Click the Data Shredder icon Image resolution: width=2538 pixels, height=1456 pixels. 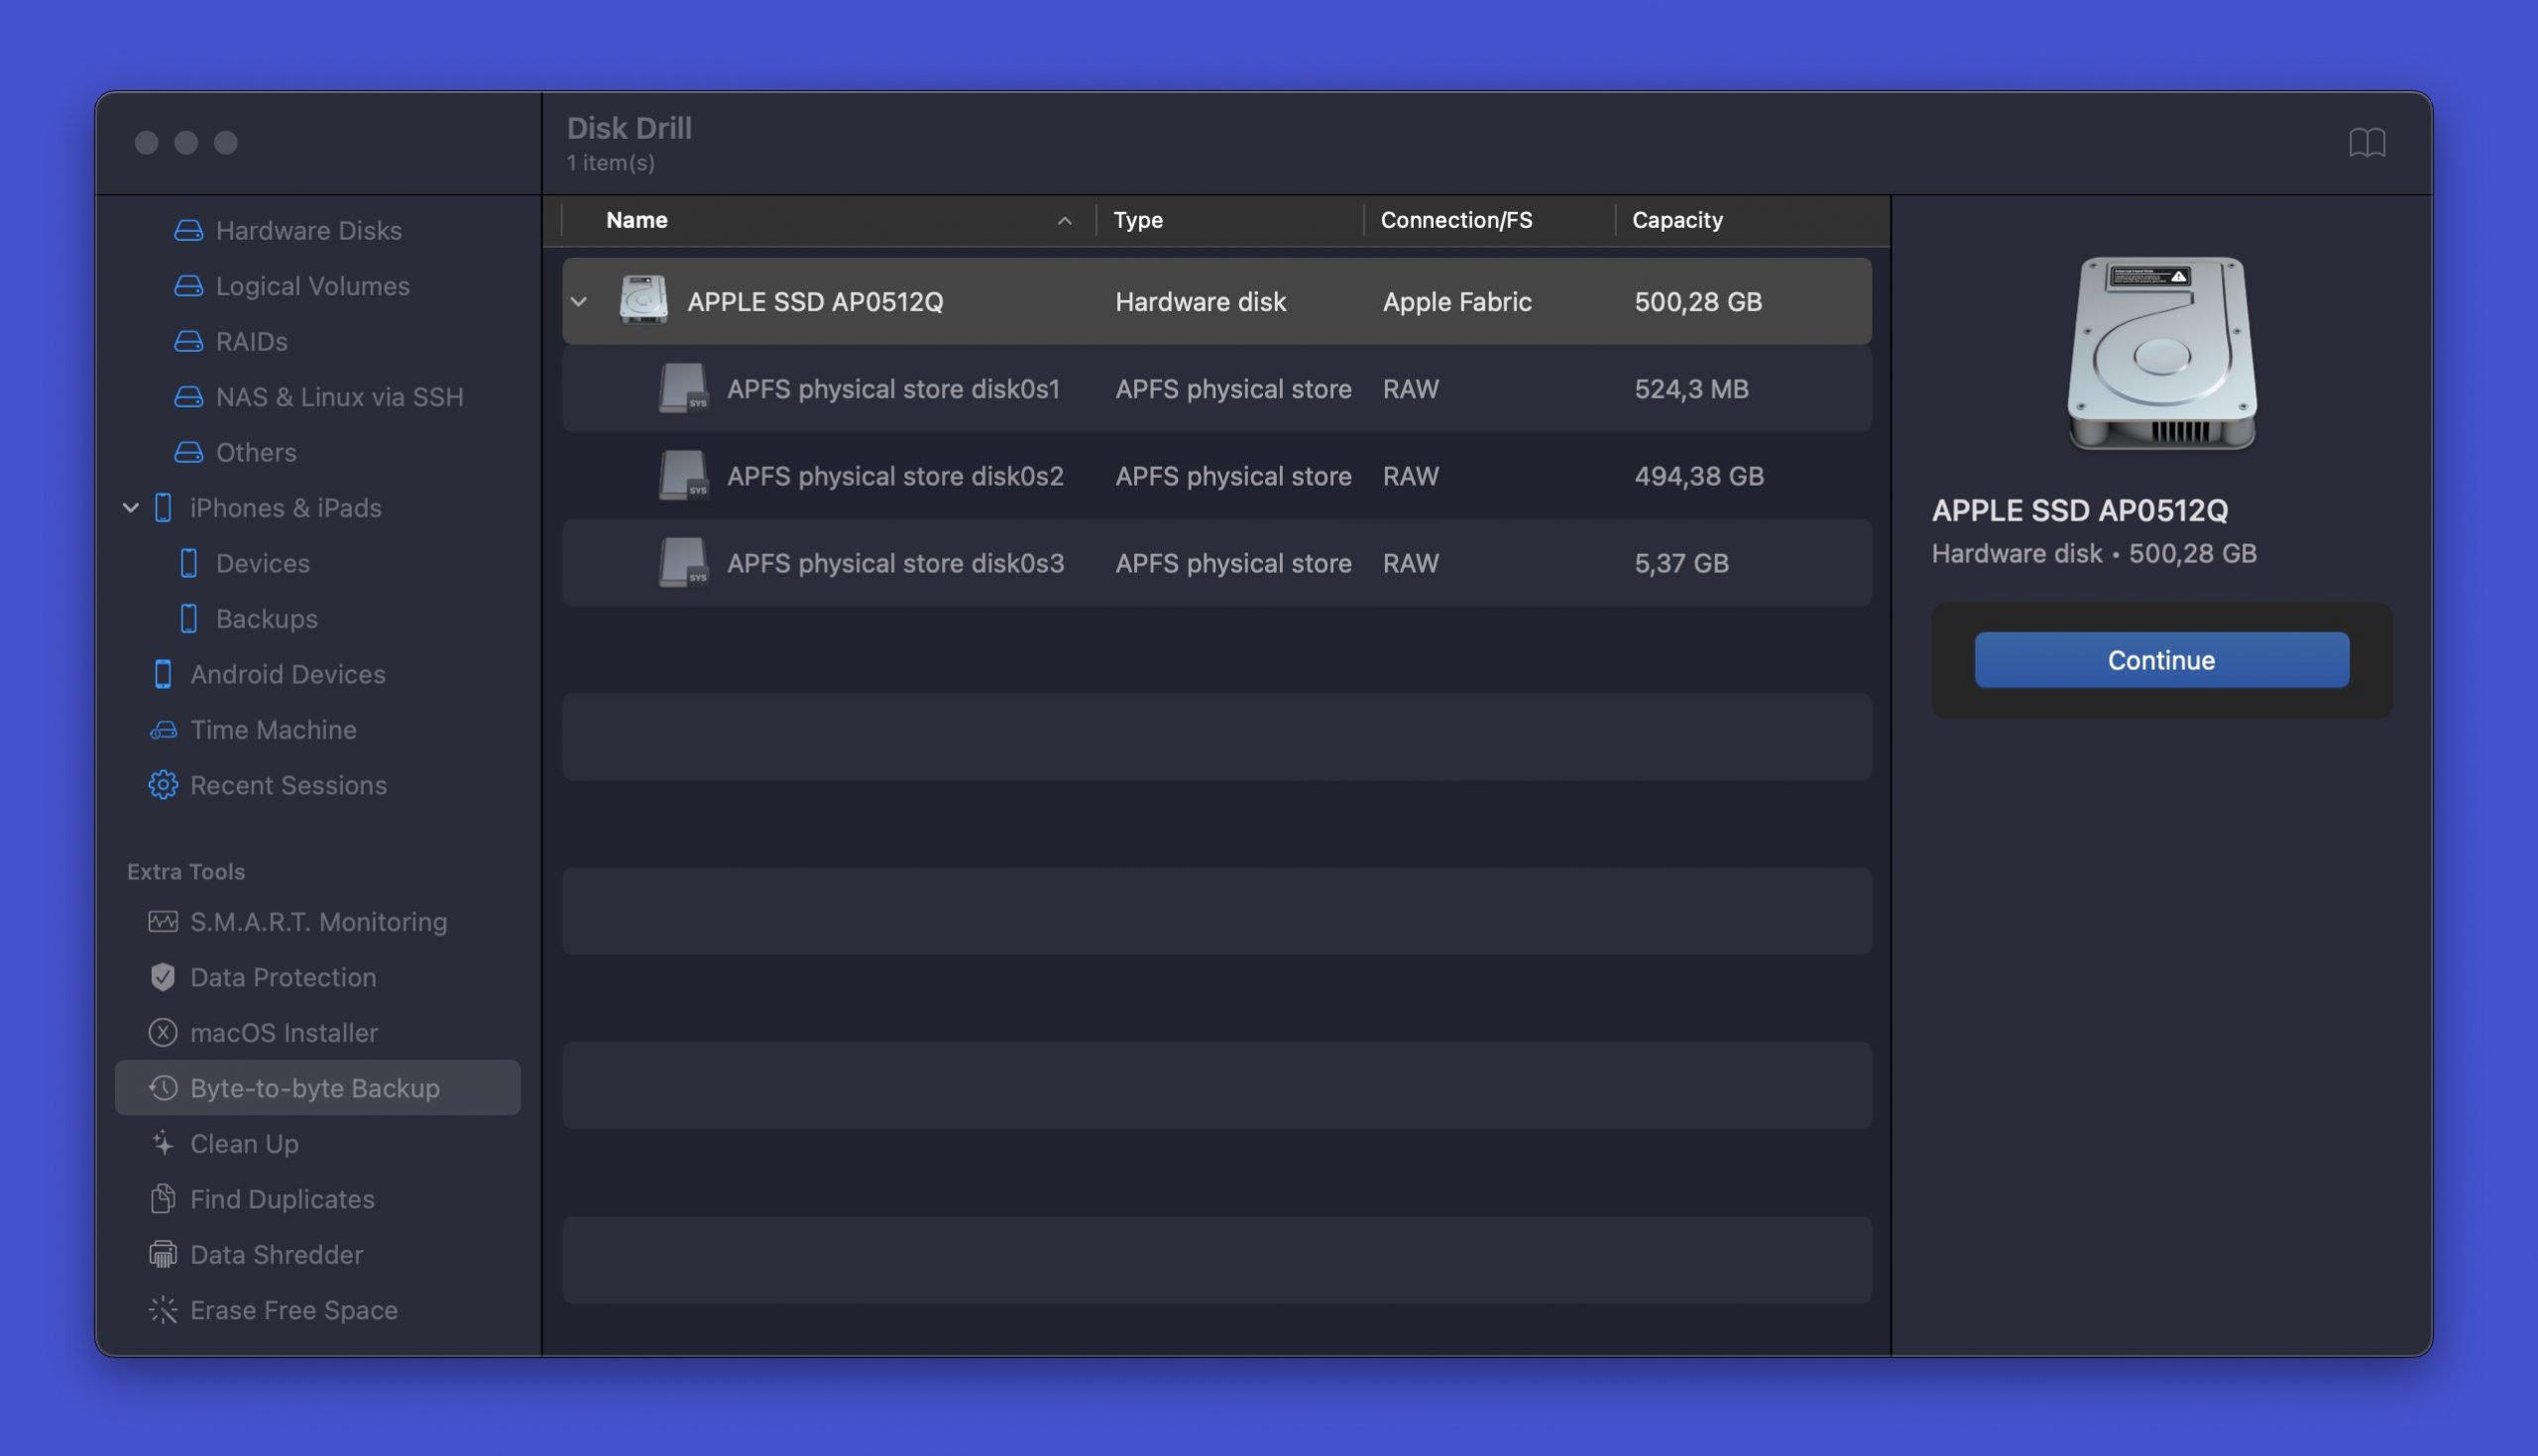pyautogui.click(x=163, y=1255)
